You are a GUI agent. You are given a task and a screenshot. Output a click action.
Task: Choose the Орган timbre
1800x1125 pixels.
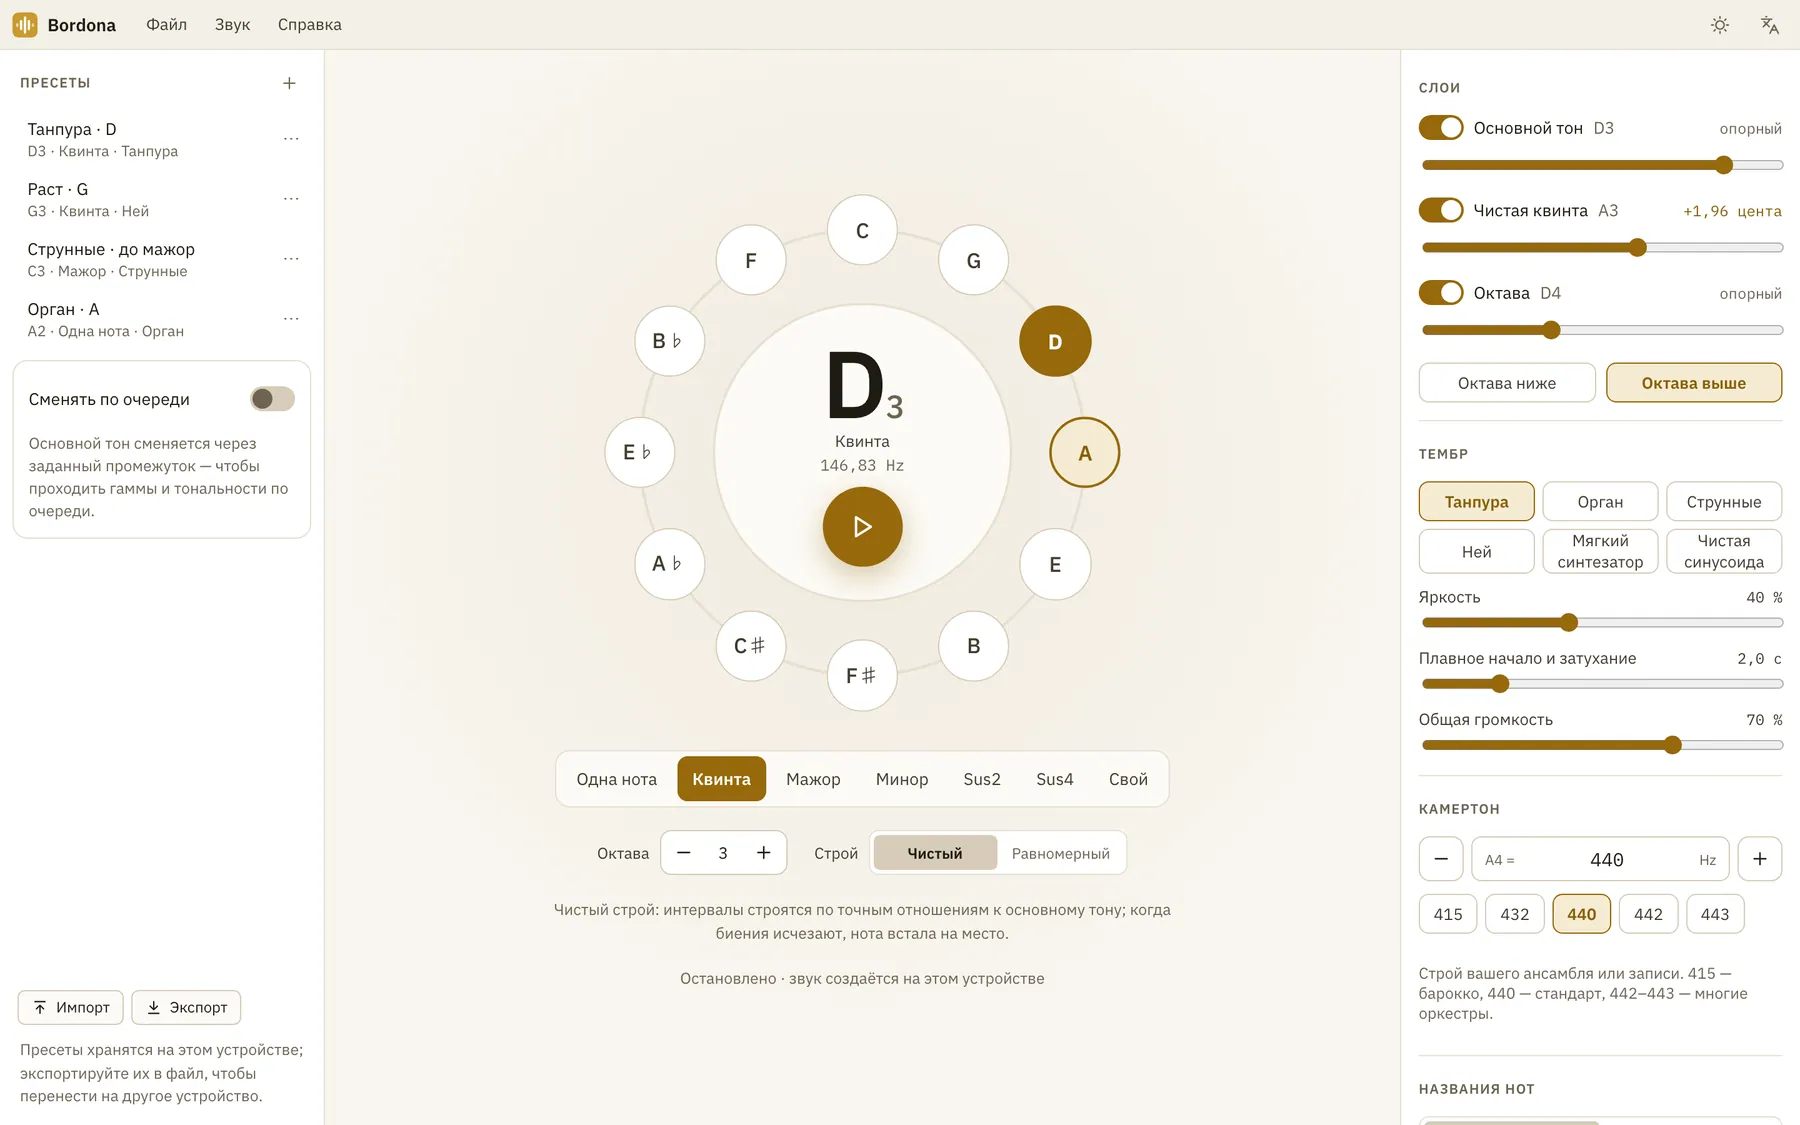click(1600, 501)
